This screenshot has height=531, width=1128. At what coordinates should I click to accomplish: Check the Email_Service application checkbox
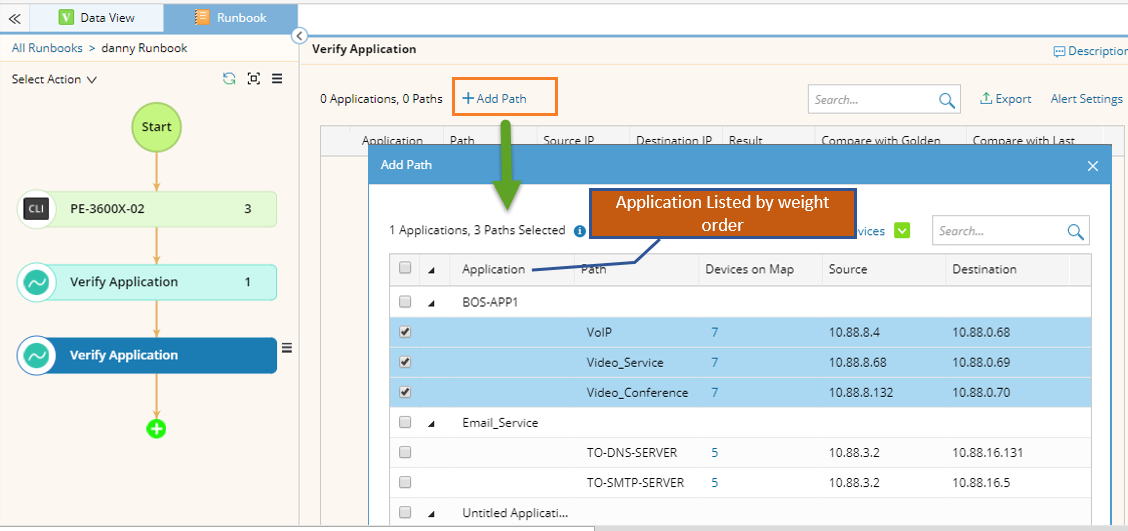click(x=405, y=422)
